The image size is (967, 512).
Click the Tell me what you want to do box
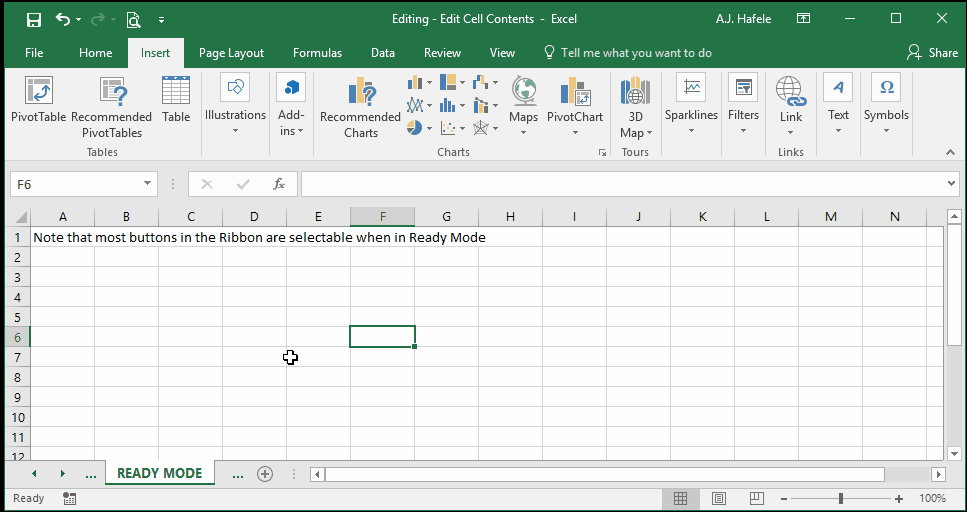[x=628, y=53]
